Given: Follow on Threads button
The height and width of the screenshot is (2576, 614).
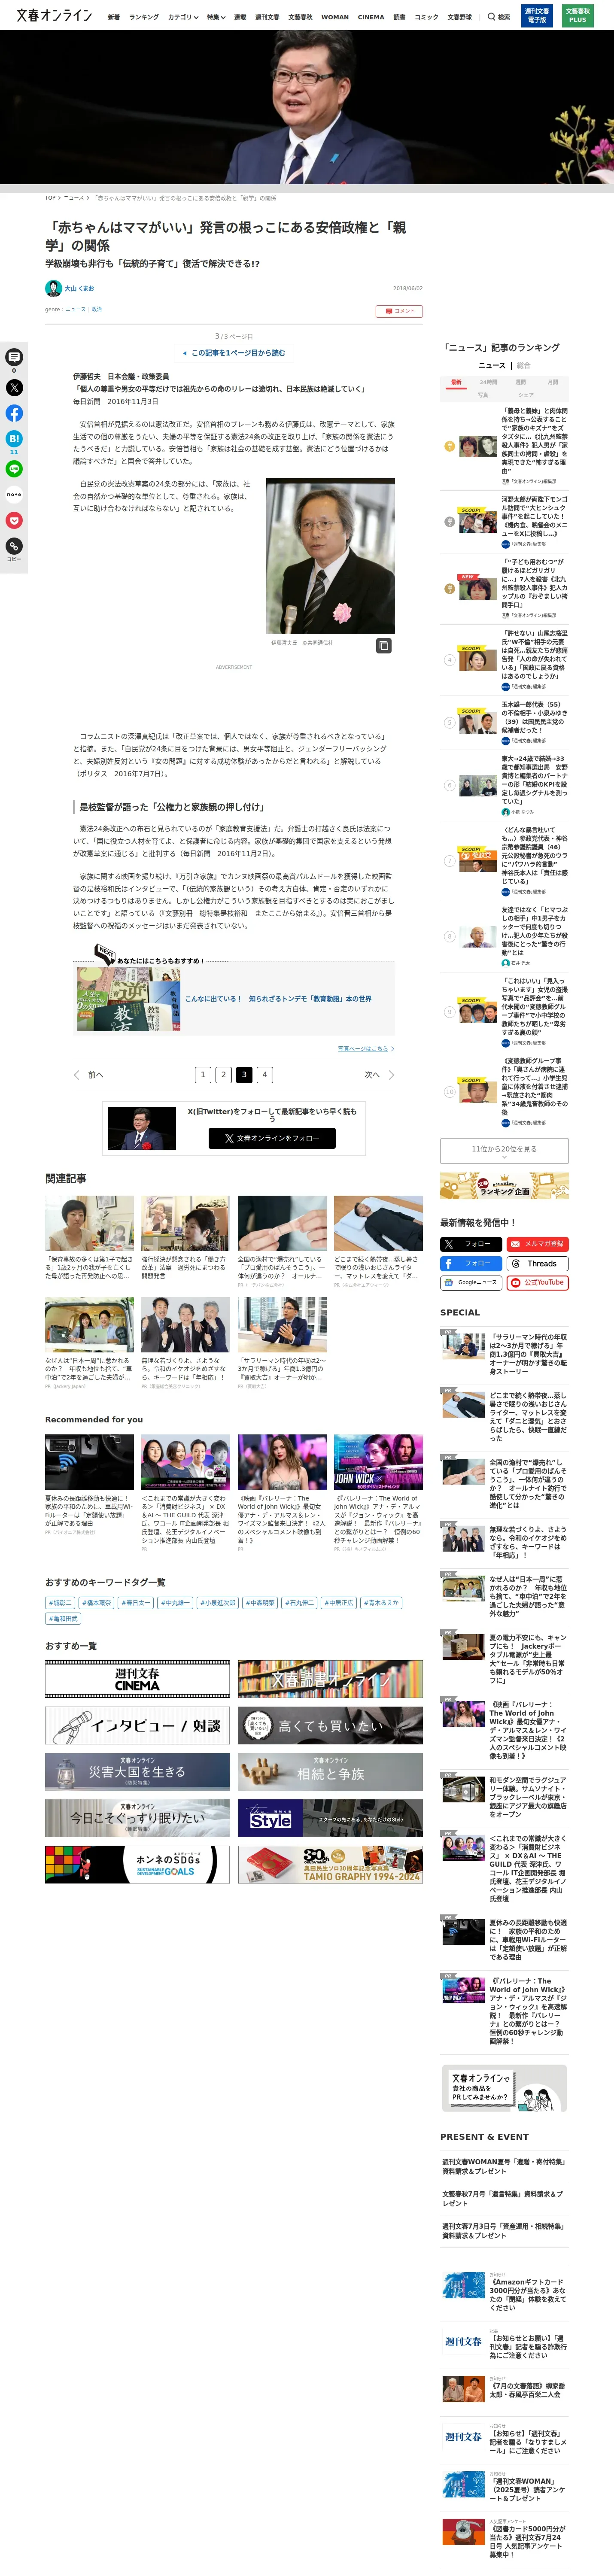Looking at the screenshot, I should pos(537,1263).
